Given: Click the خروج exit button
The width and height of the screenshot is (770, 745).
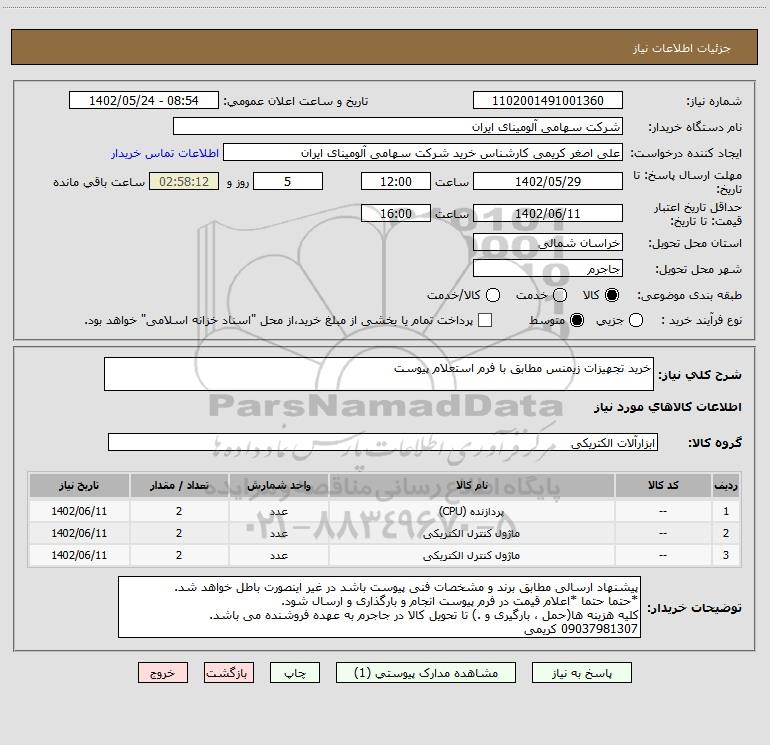Looking at the screenshot, I should [x=163, y=673].
